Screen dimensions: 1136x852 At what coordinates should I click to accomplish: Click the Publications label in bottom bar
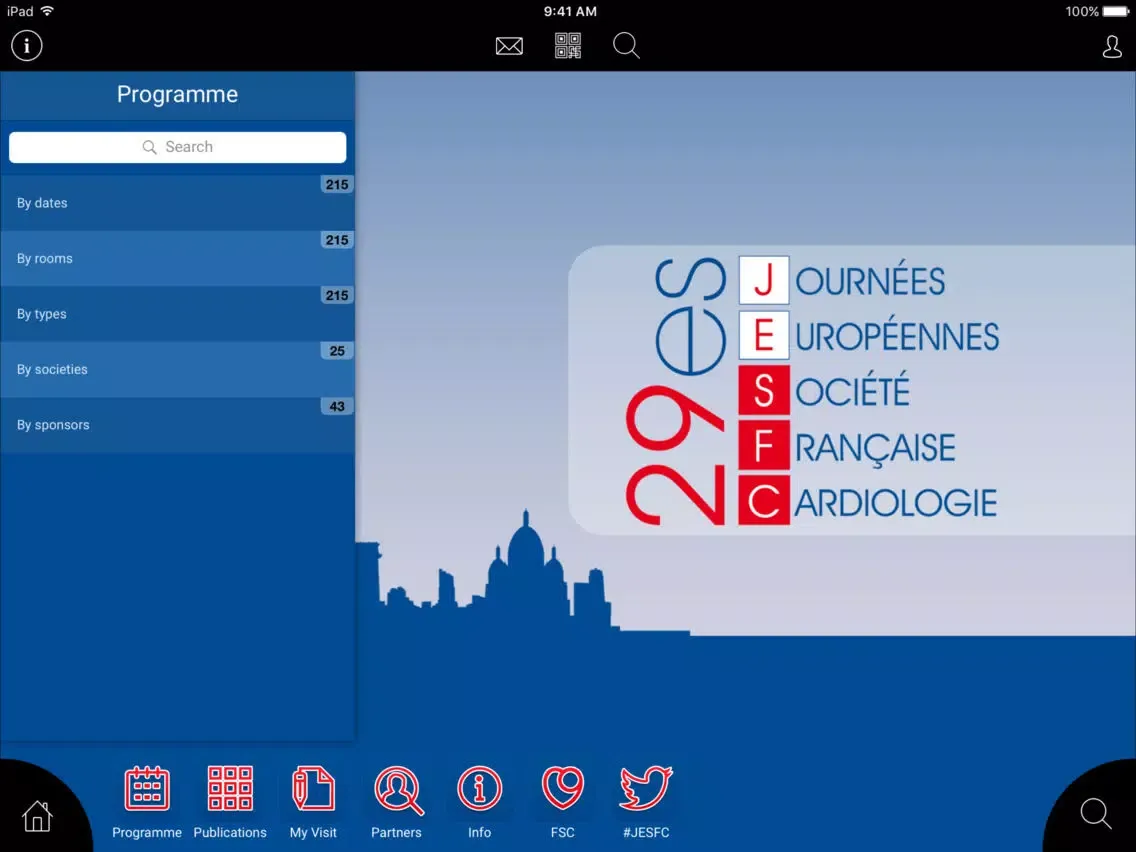click(x=230, y=832)
